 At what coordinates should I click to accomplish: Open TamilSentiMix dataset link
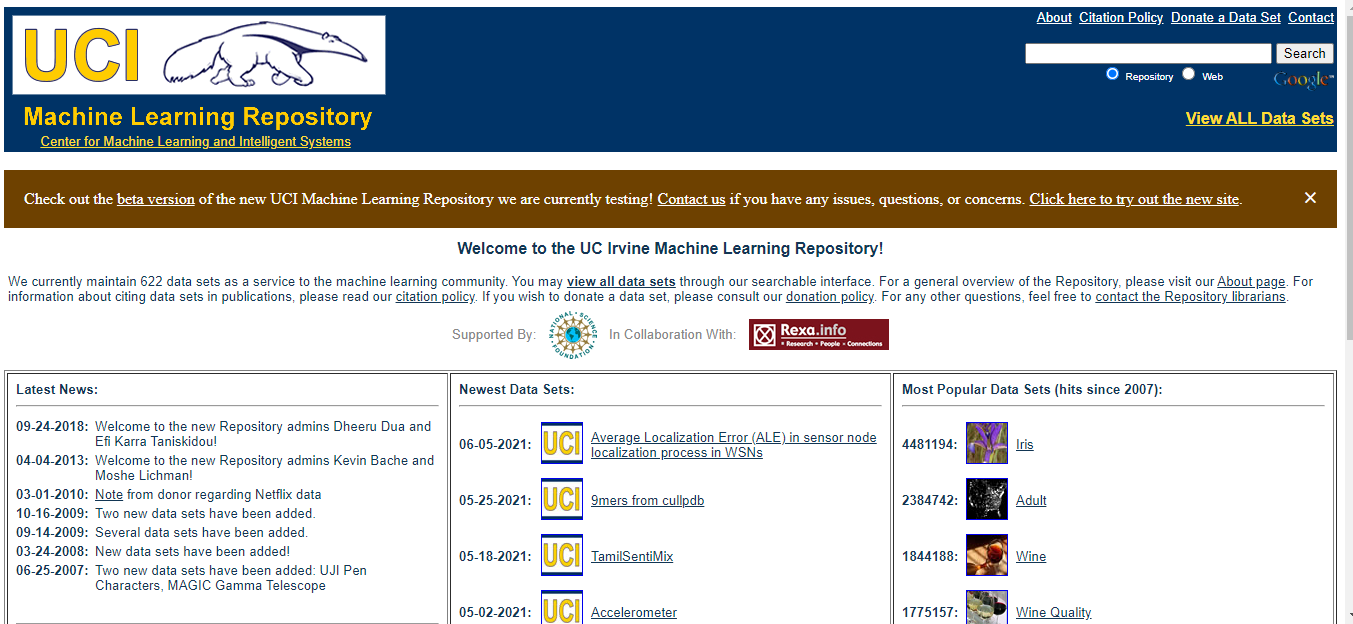pyautogui.click(x=632, y=556)
